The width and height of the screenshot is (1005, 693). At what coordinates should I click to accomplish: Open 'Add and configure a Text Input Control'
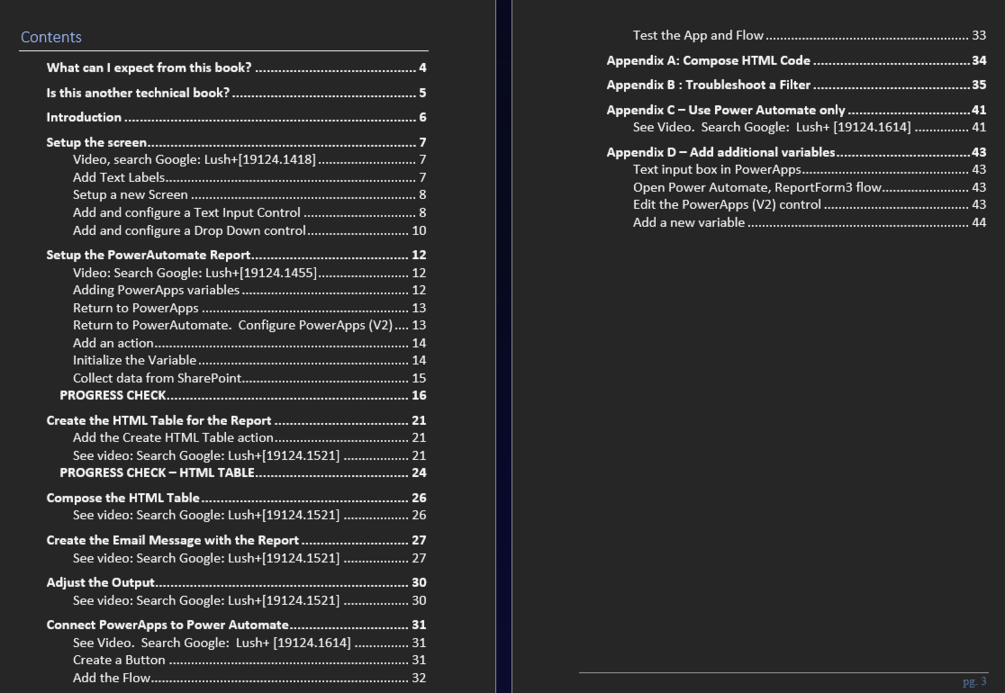(249, 213)
